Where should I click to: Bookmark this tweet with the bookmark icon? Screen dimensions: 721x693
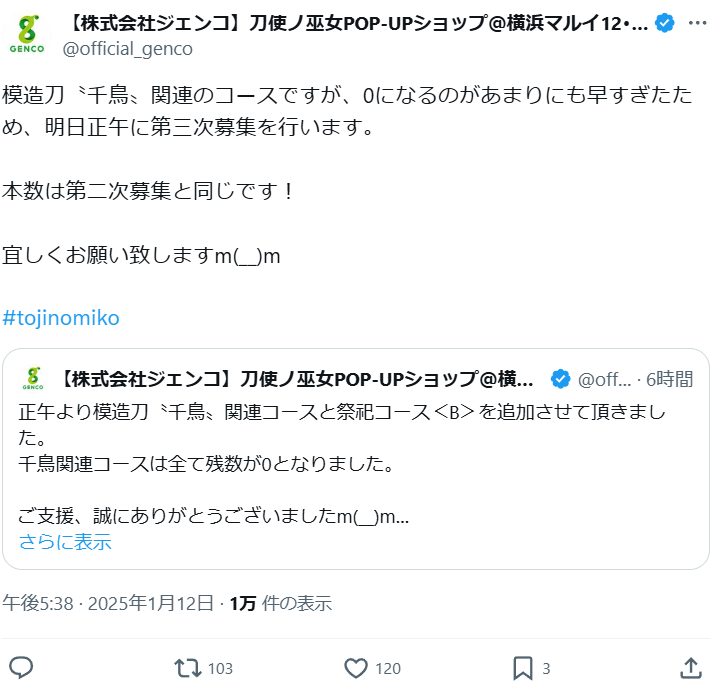[x=523, y=668]
